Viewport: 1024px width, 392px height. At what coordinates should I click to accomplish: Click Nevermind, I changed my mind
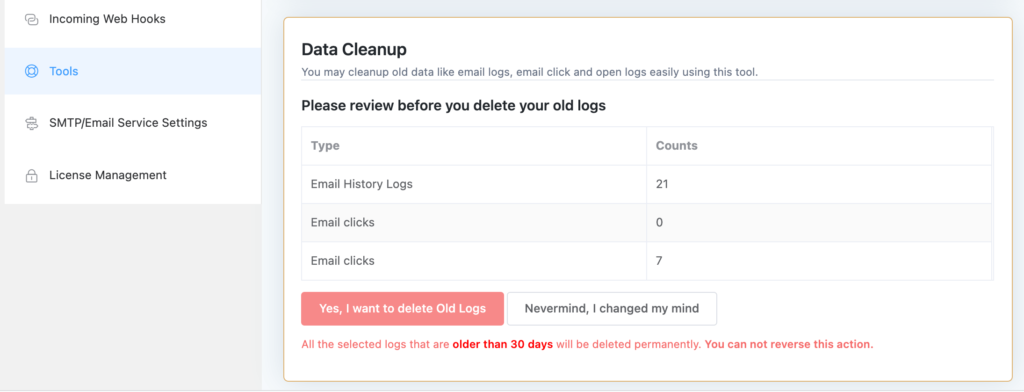(612, 308)
